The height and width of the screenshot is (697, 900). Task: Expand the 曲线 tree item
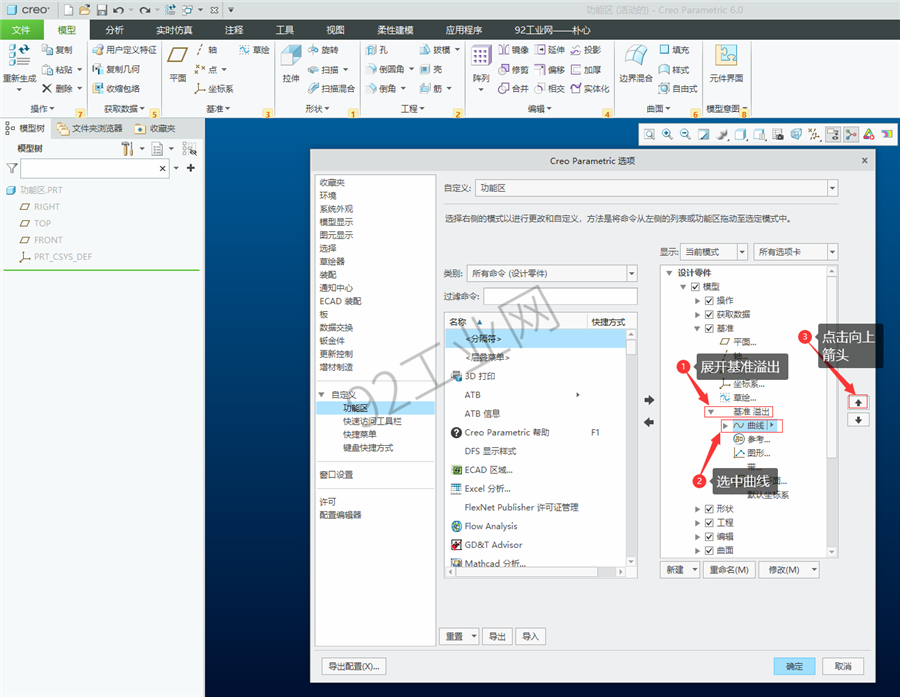(725, 425)
